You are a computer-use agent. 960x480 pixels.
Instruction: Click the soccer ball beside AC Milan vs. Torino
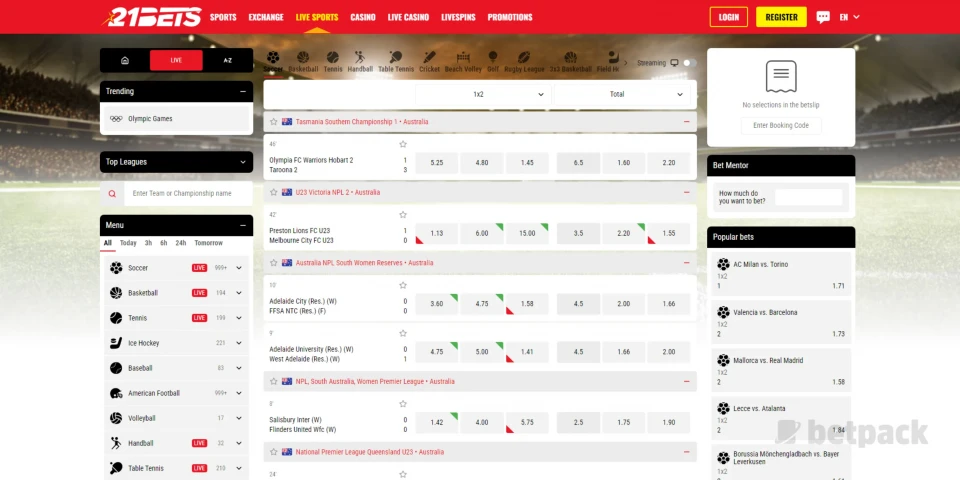(x=724, y=264)
